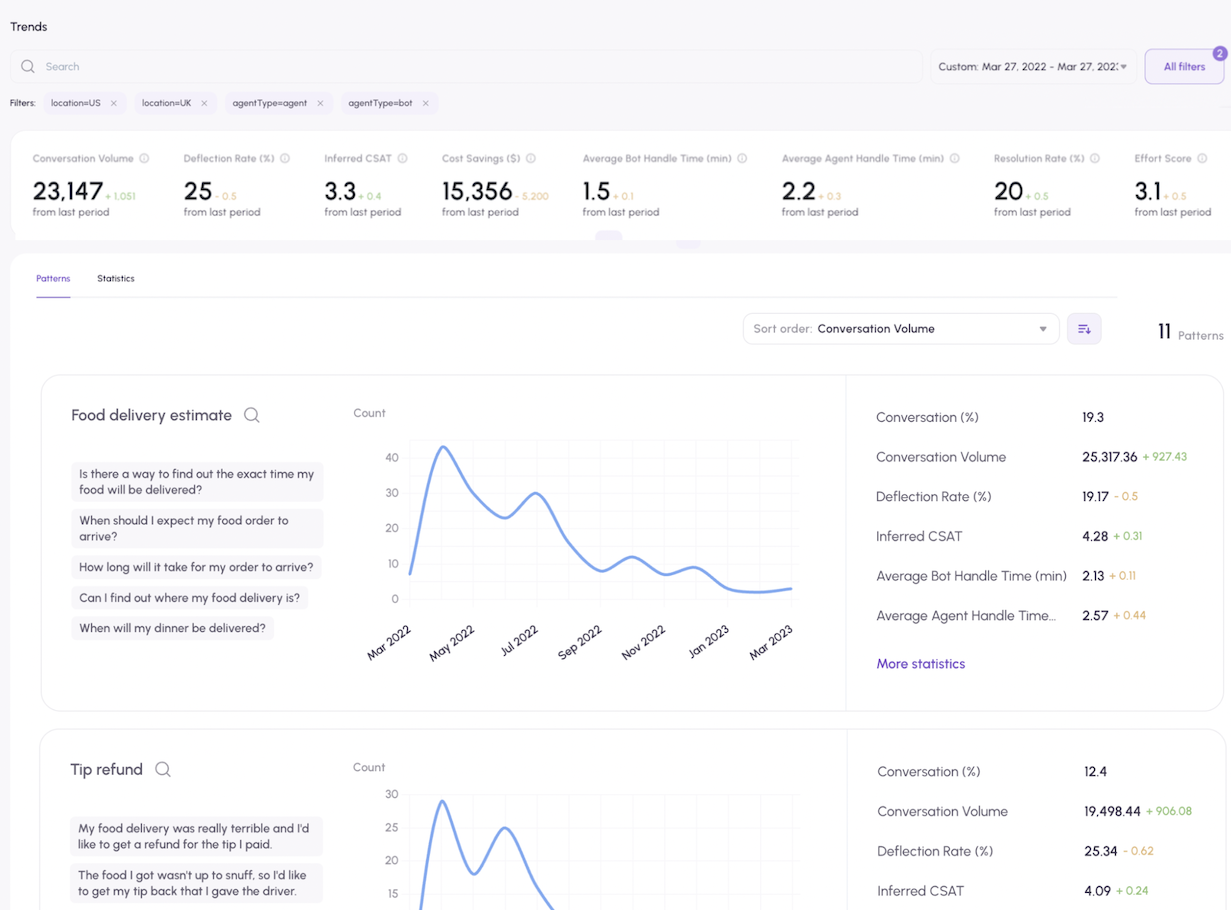
Task: Open the All filters button
Action: click(x=1184, y=67)
